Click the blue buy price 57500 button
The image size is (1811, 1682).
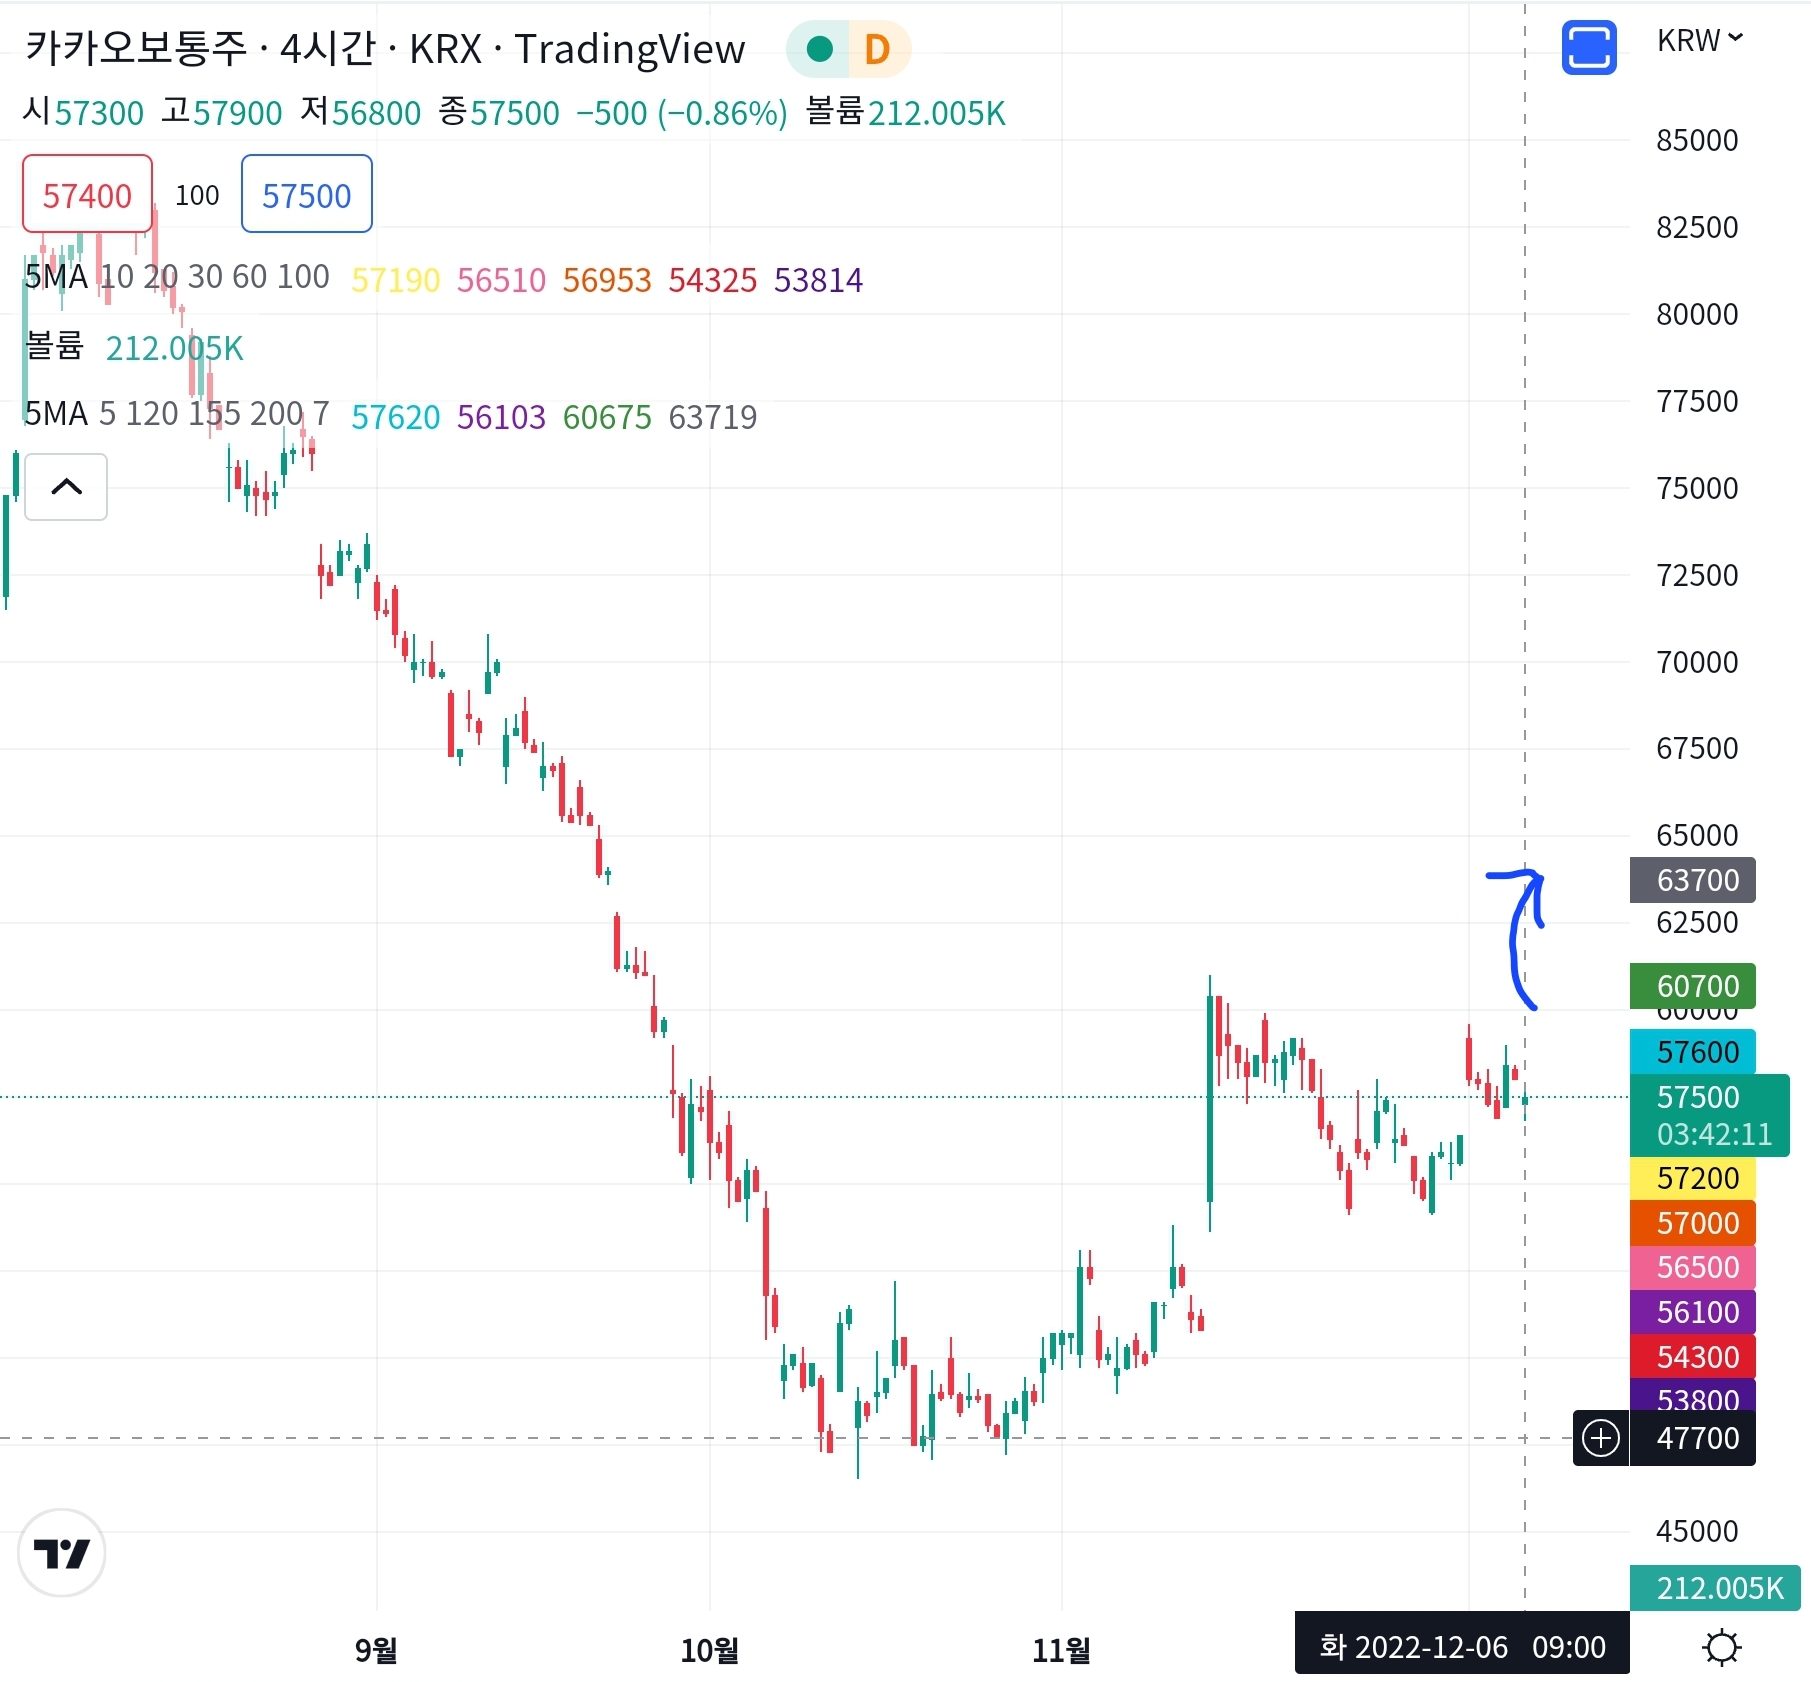(x=307, y=195)
